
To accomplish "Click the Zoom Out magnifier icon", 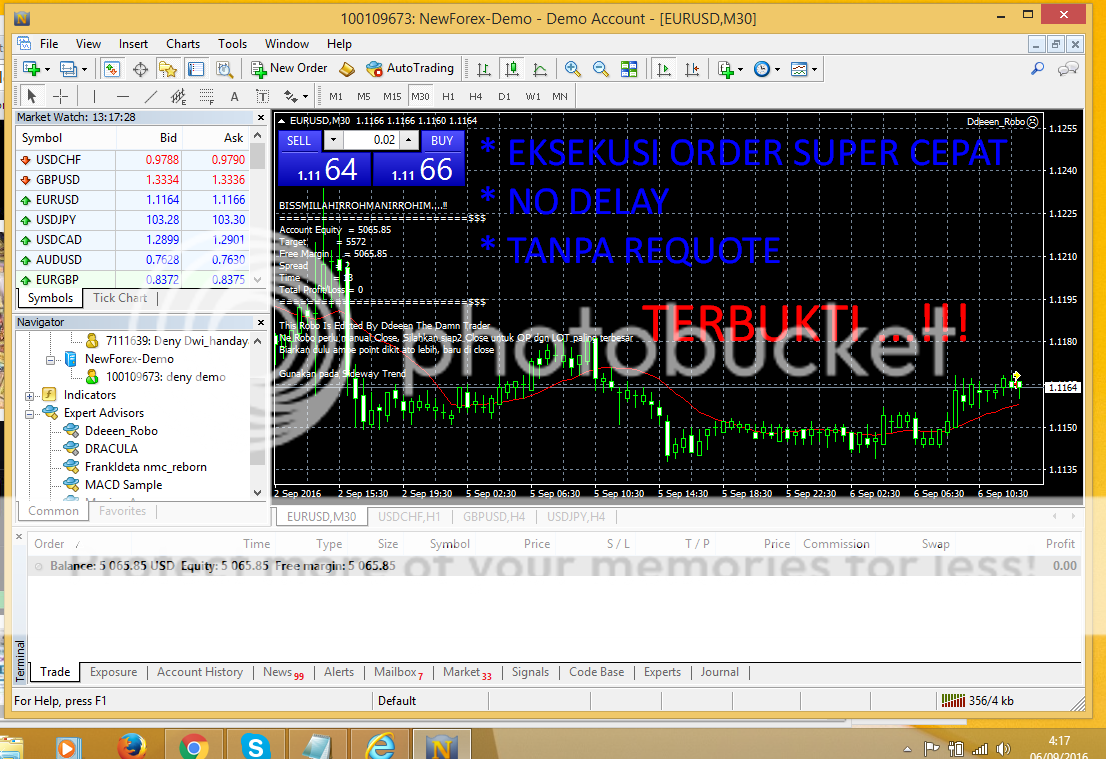I will click(x=601, y=69).
